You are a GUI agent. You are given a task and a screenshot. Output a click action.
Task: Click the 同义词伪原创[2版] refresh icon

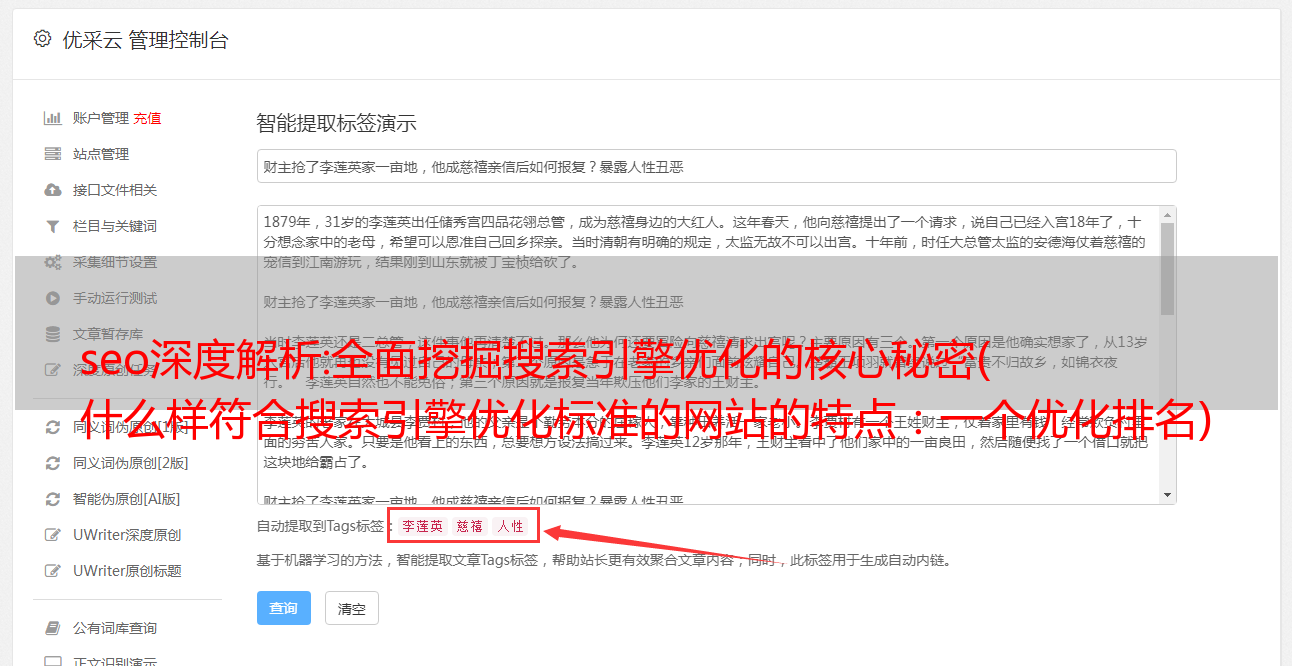53,463
